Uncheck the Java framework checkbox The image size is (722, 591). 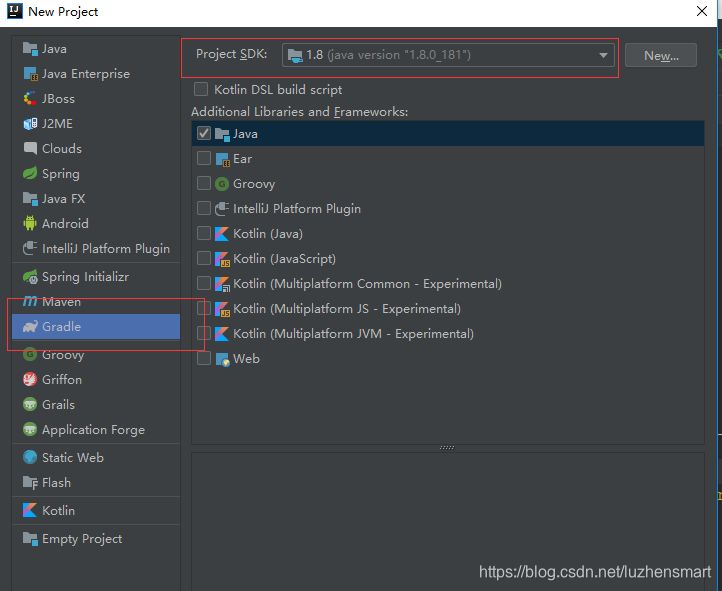pyautogui.click(x=204, y=133)
